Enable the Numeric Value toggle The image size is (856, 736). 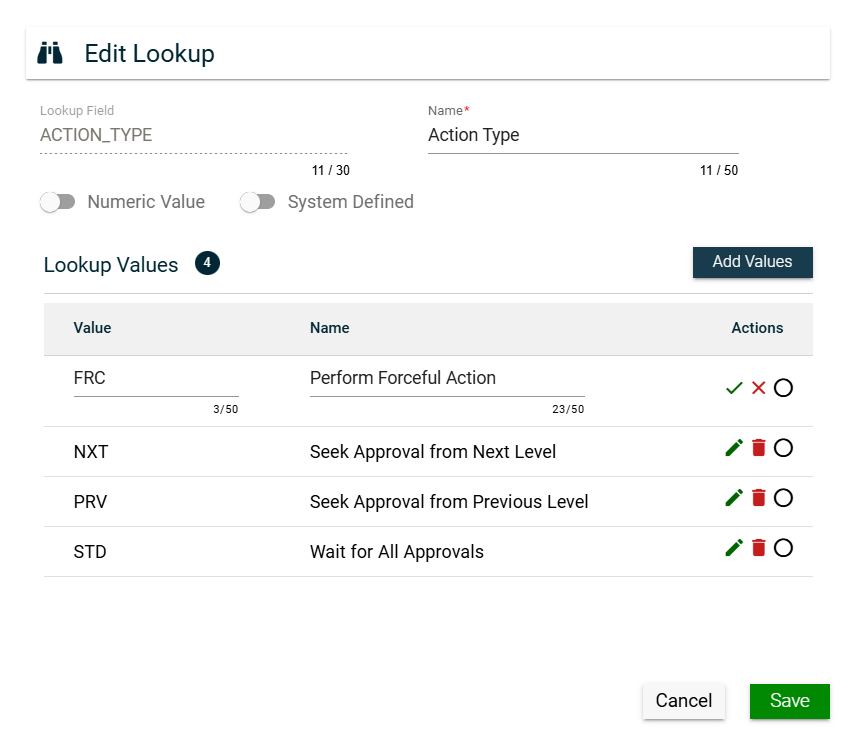point(58,202)
